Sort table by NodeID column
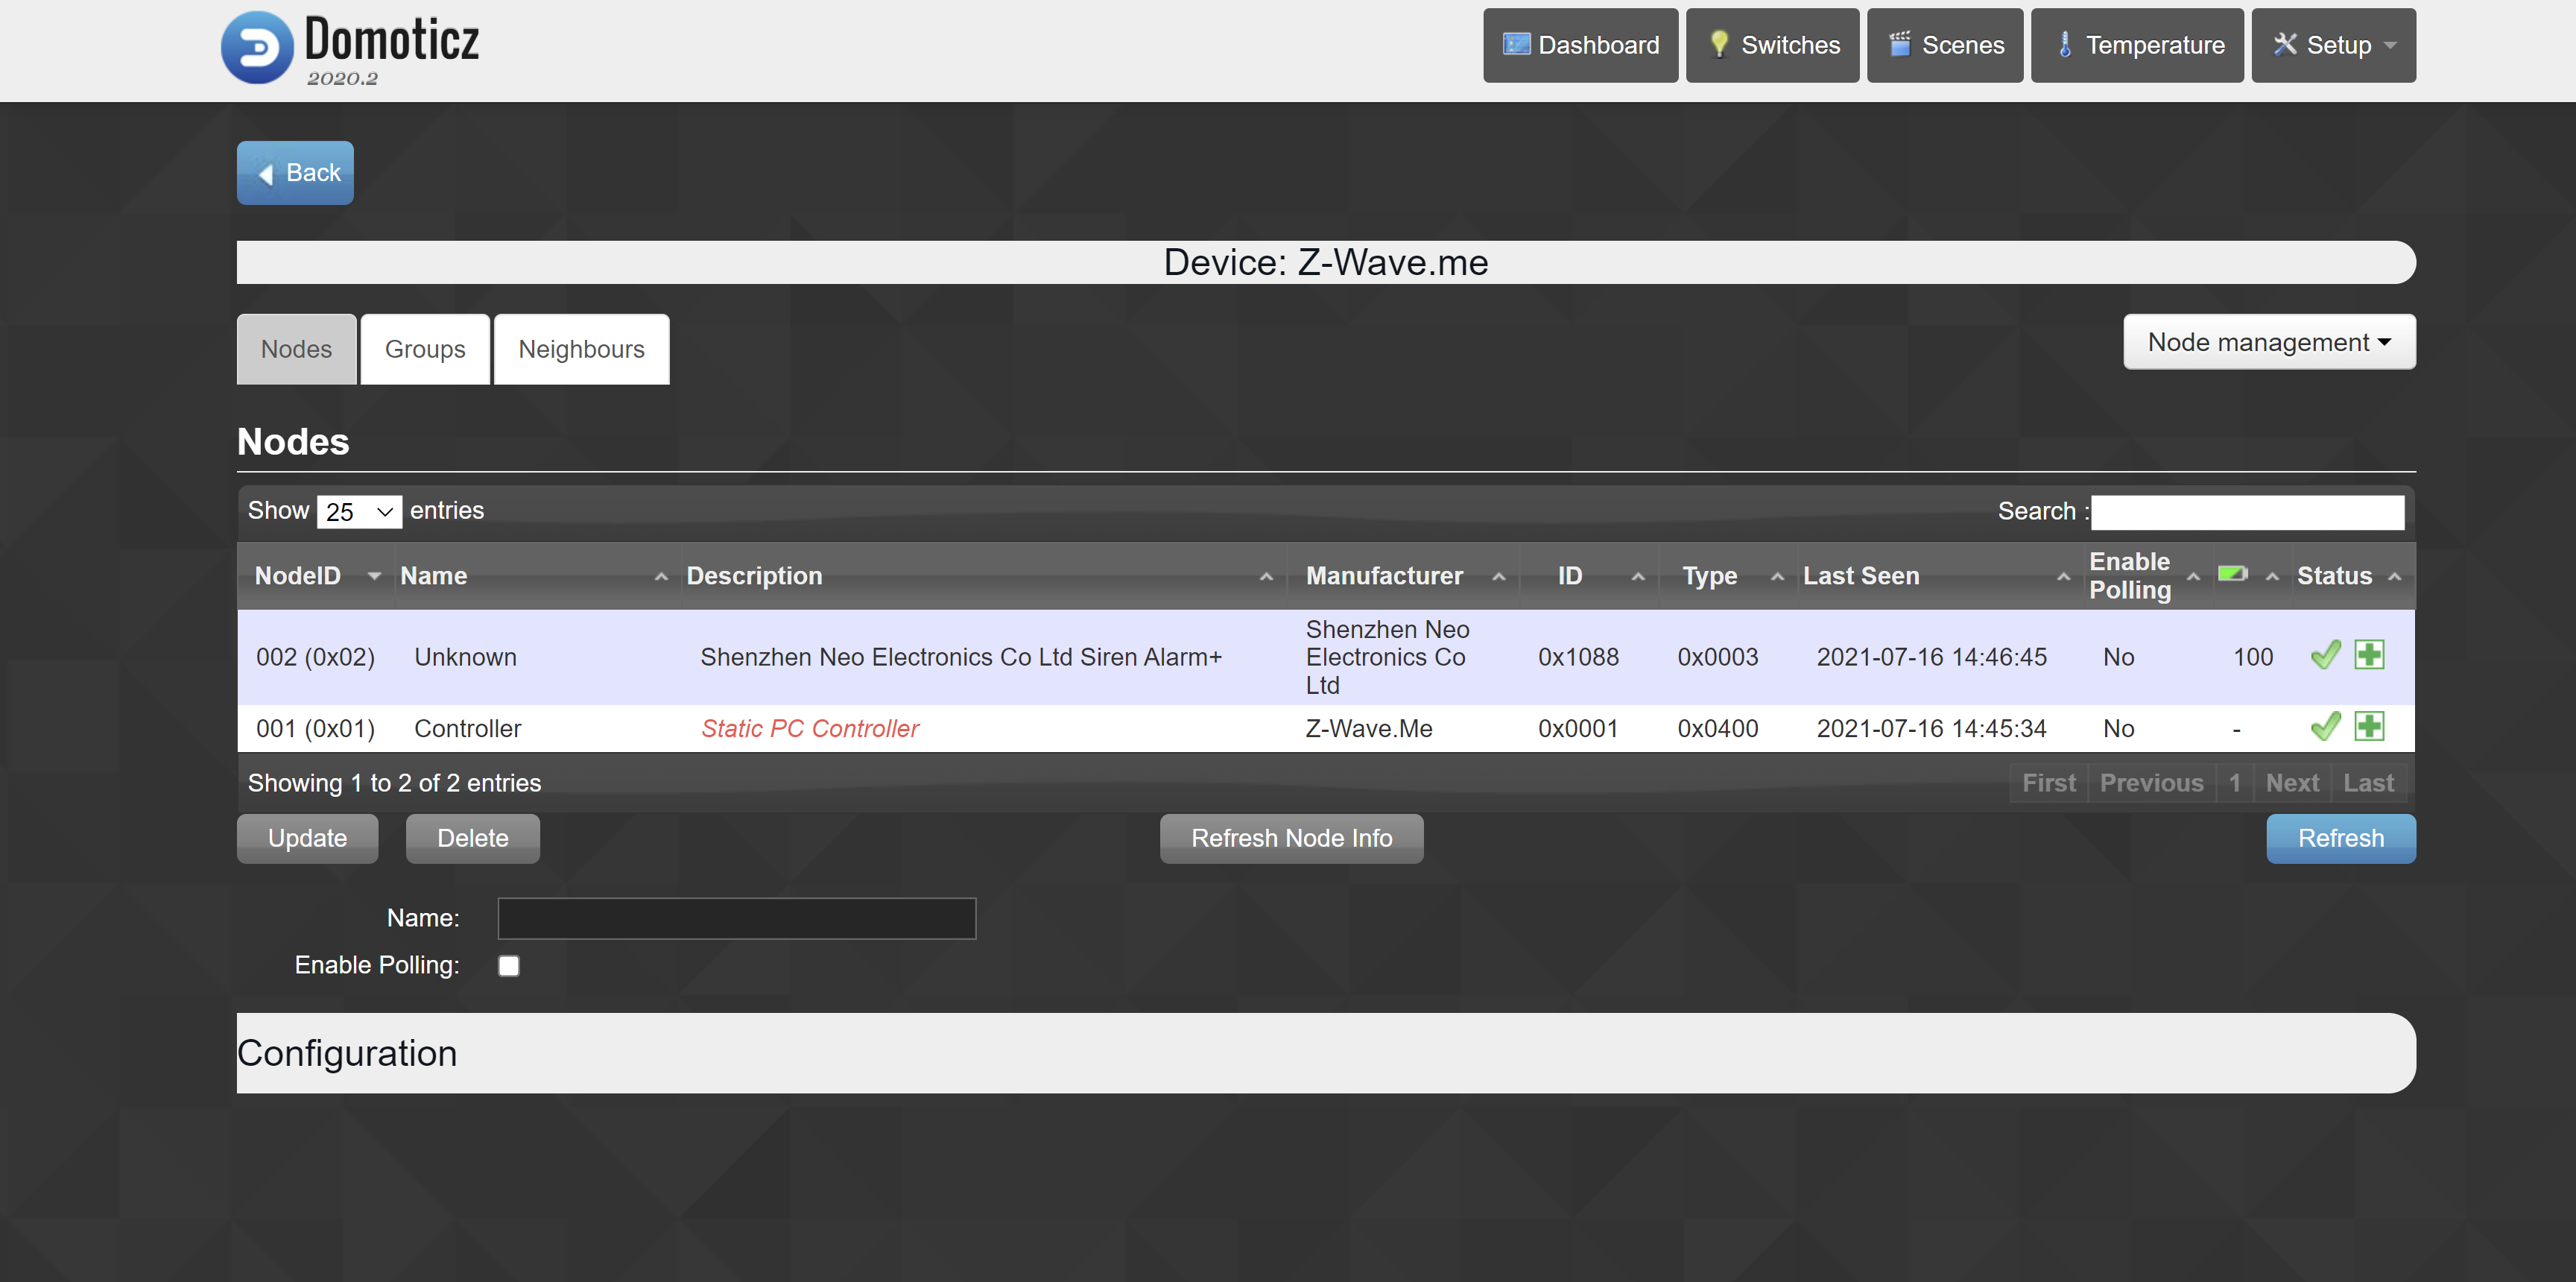2576x1282 pixels. [x=316, y=575]
